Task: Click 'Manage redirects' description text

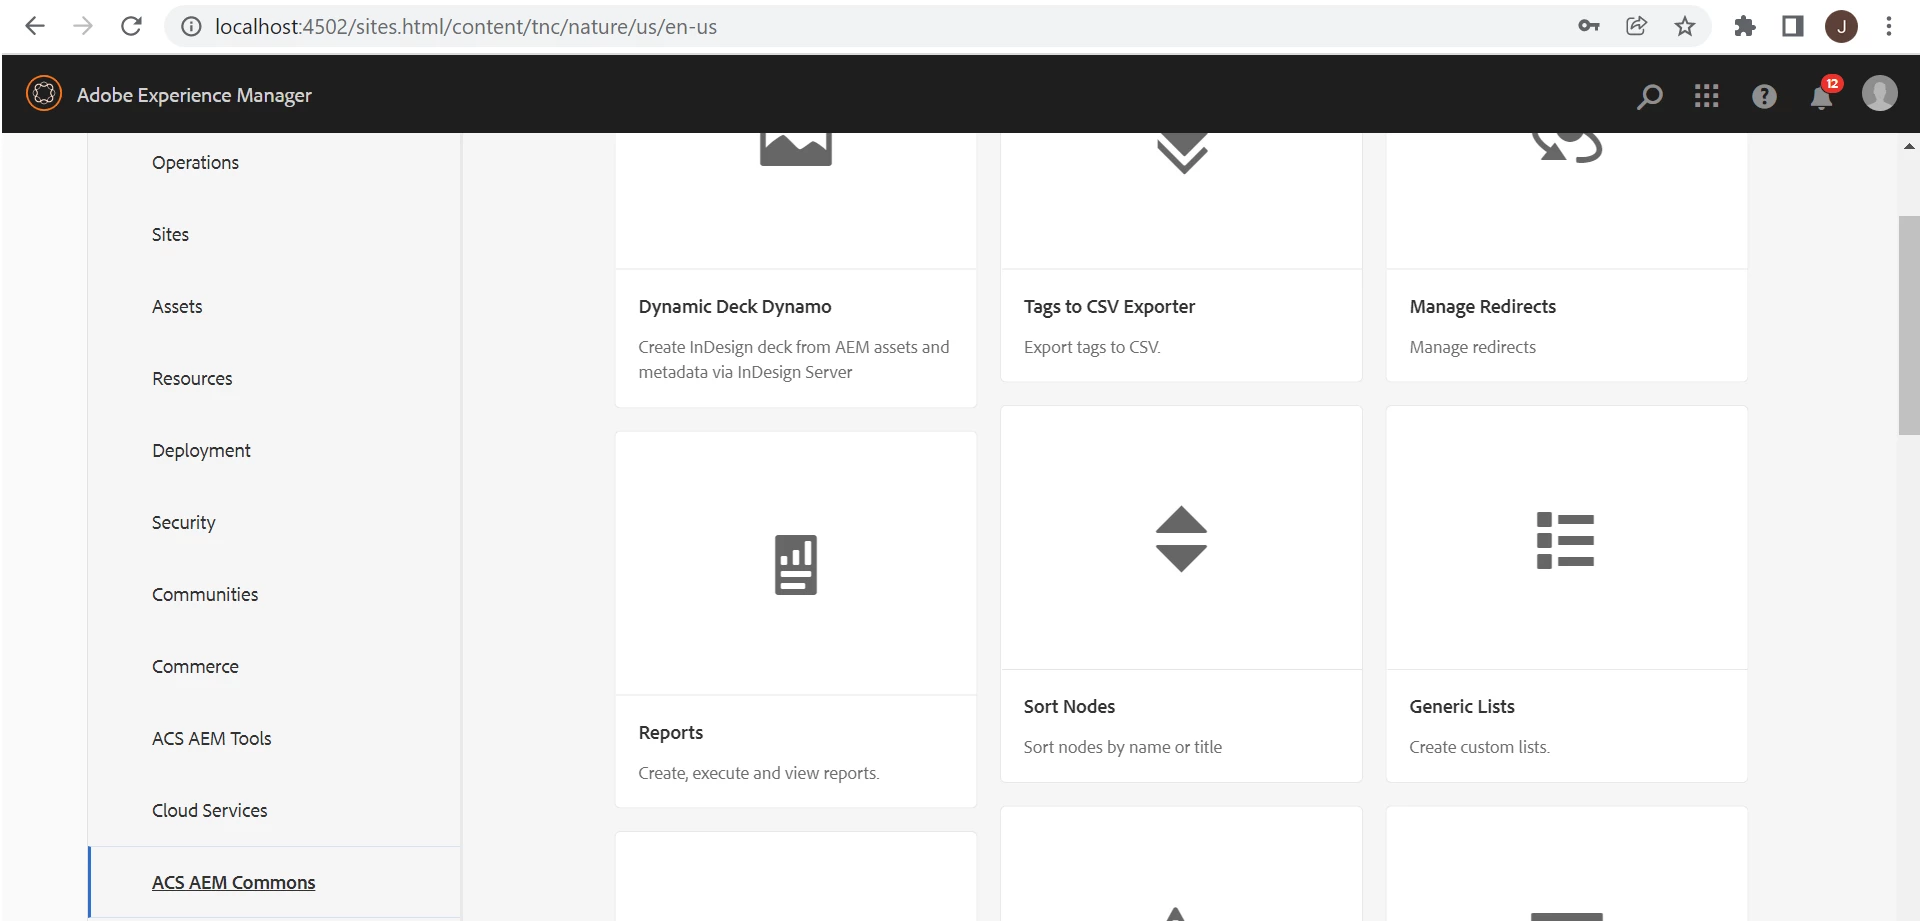Action: click(1472, 347)
